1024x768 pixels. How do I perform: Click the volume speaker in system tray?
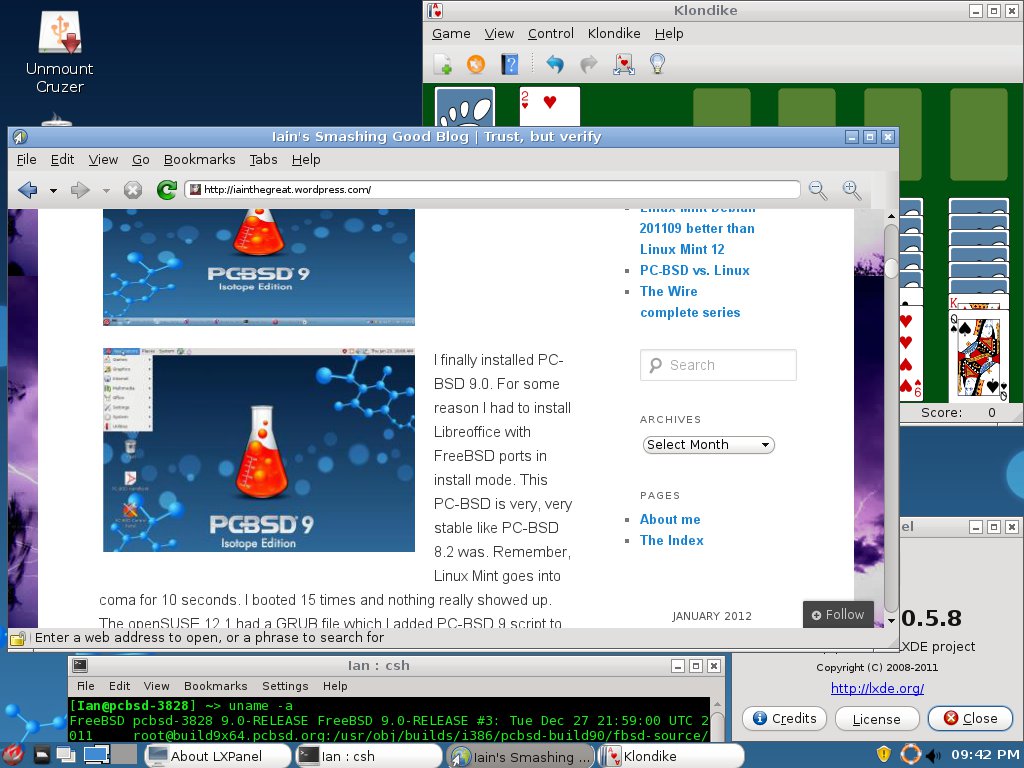pyautogui.click(x=932, y=756)
